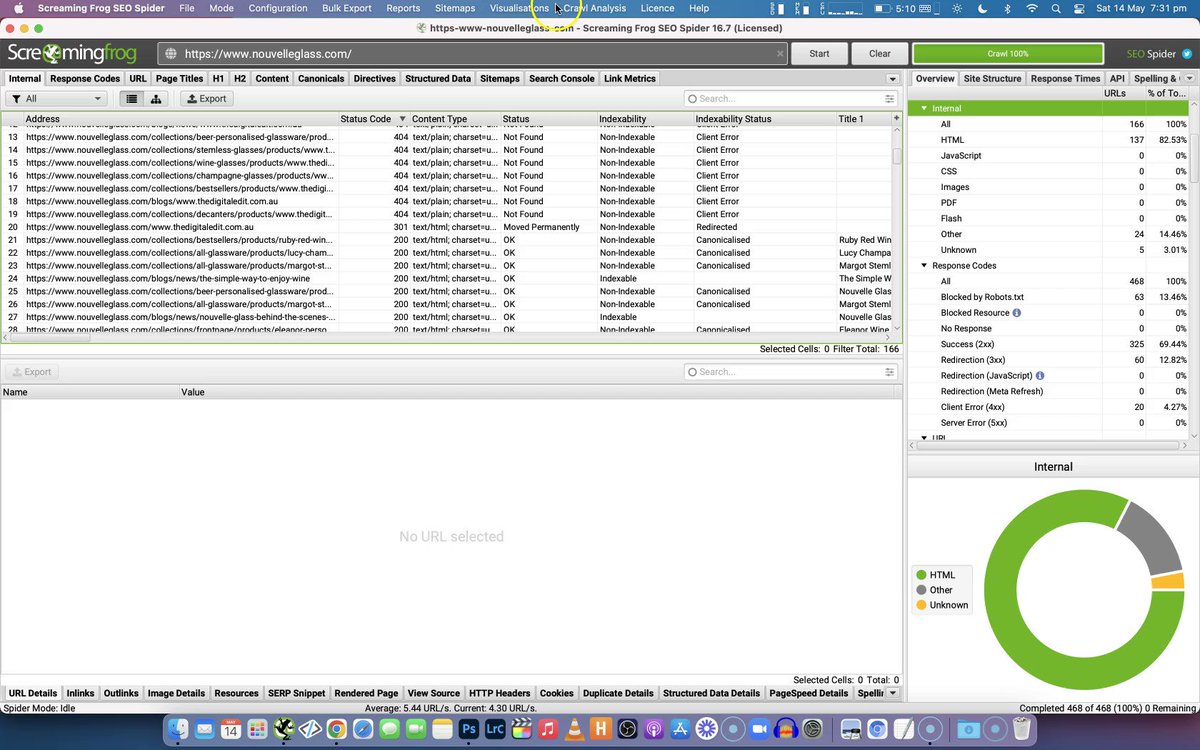Screen dimensions: 1200x750
Task: Open bottom tabs overflow dropdown arrow
Action: [892, 693]
